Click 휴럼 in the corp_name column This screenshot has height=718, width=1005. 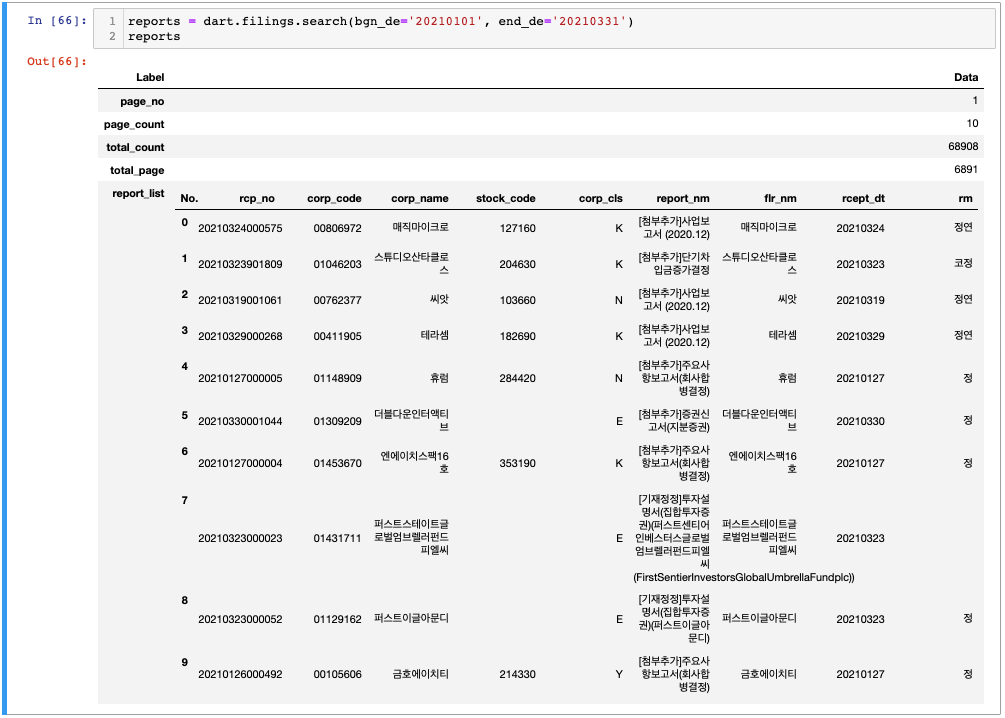tap(438, 378)
